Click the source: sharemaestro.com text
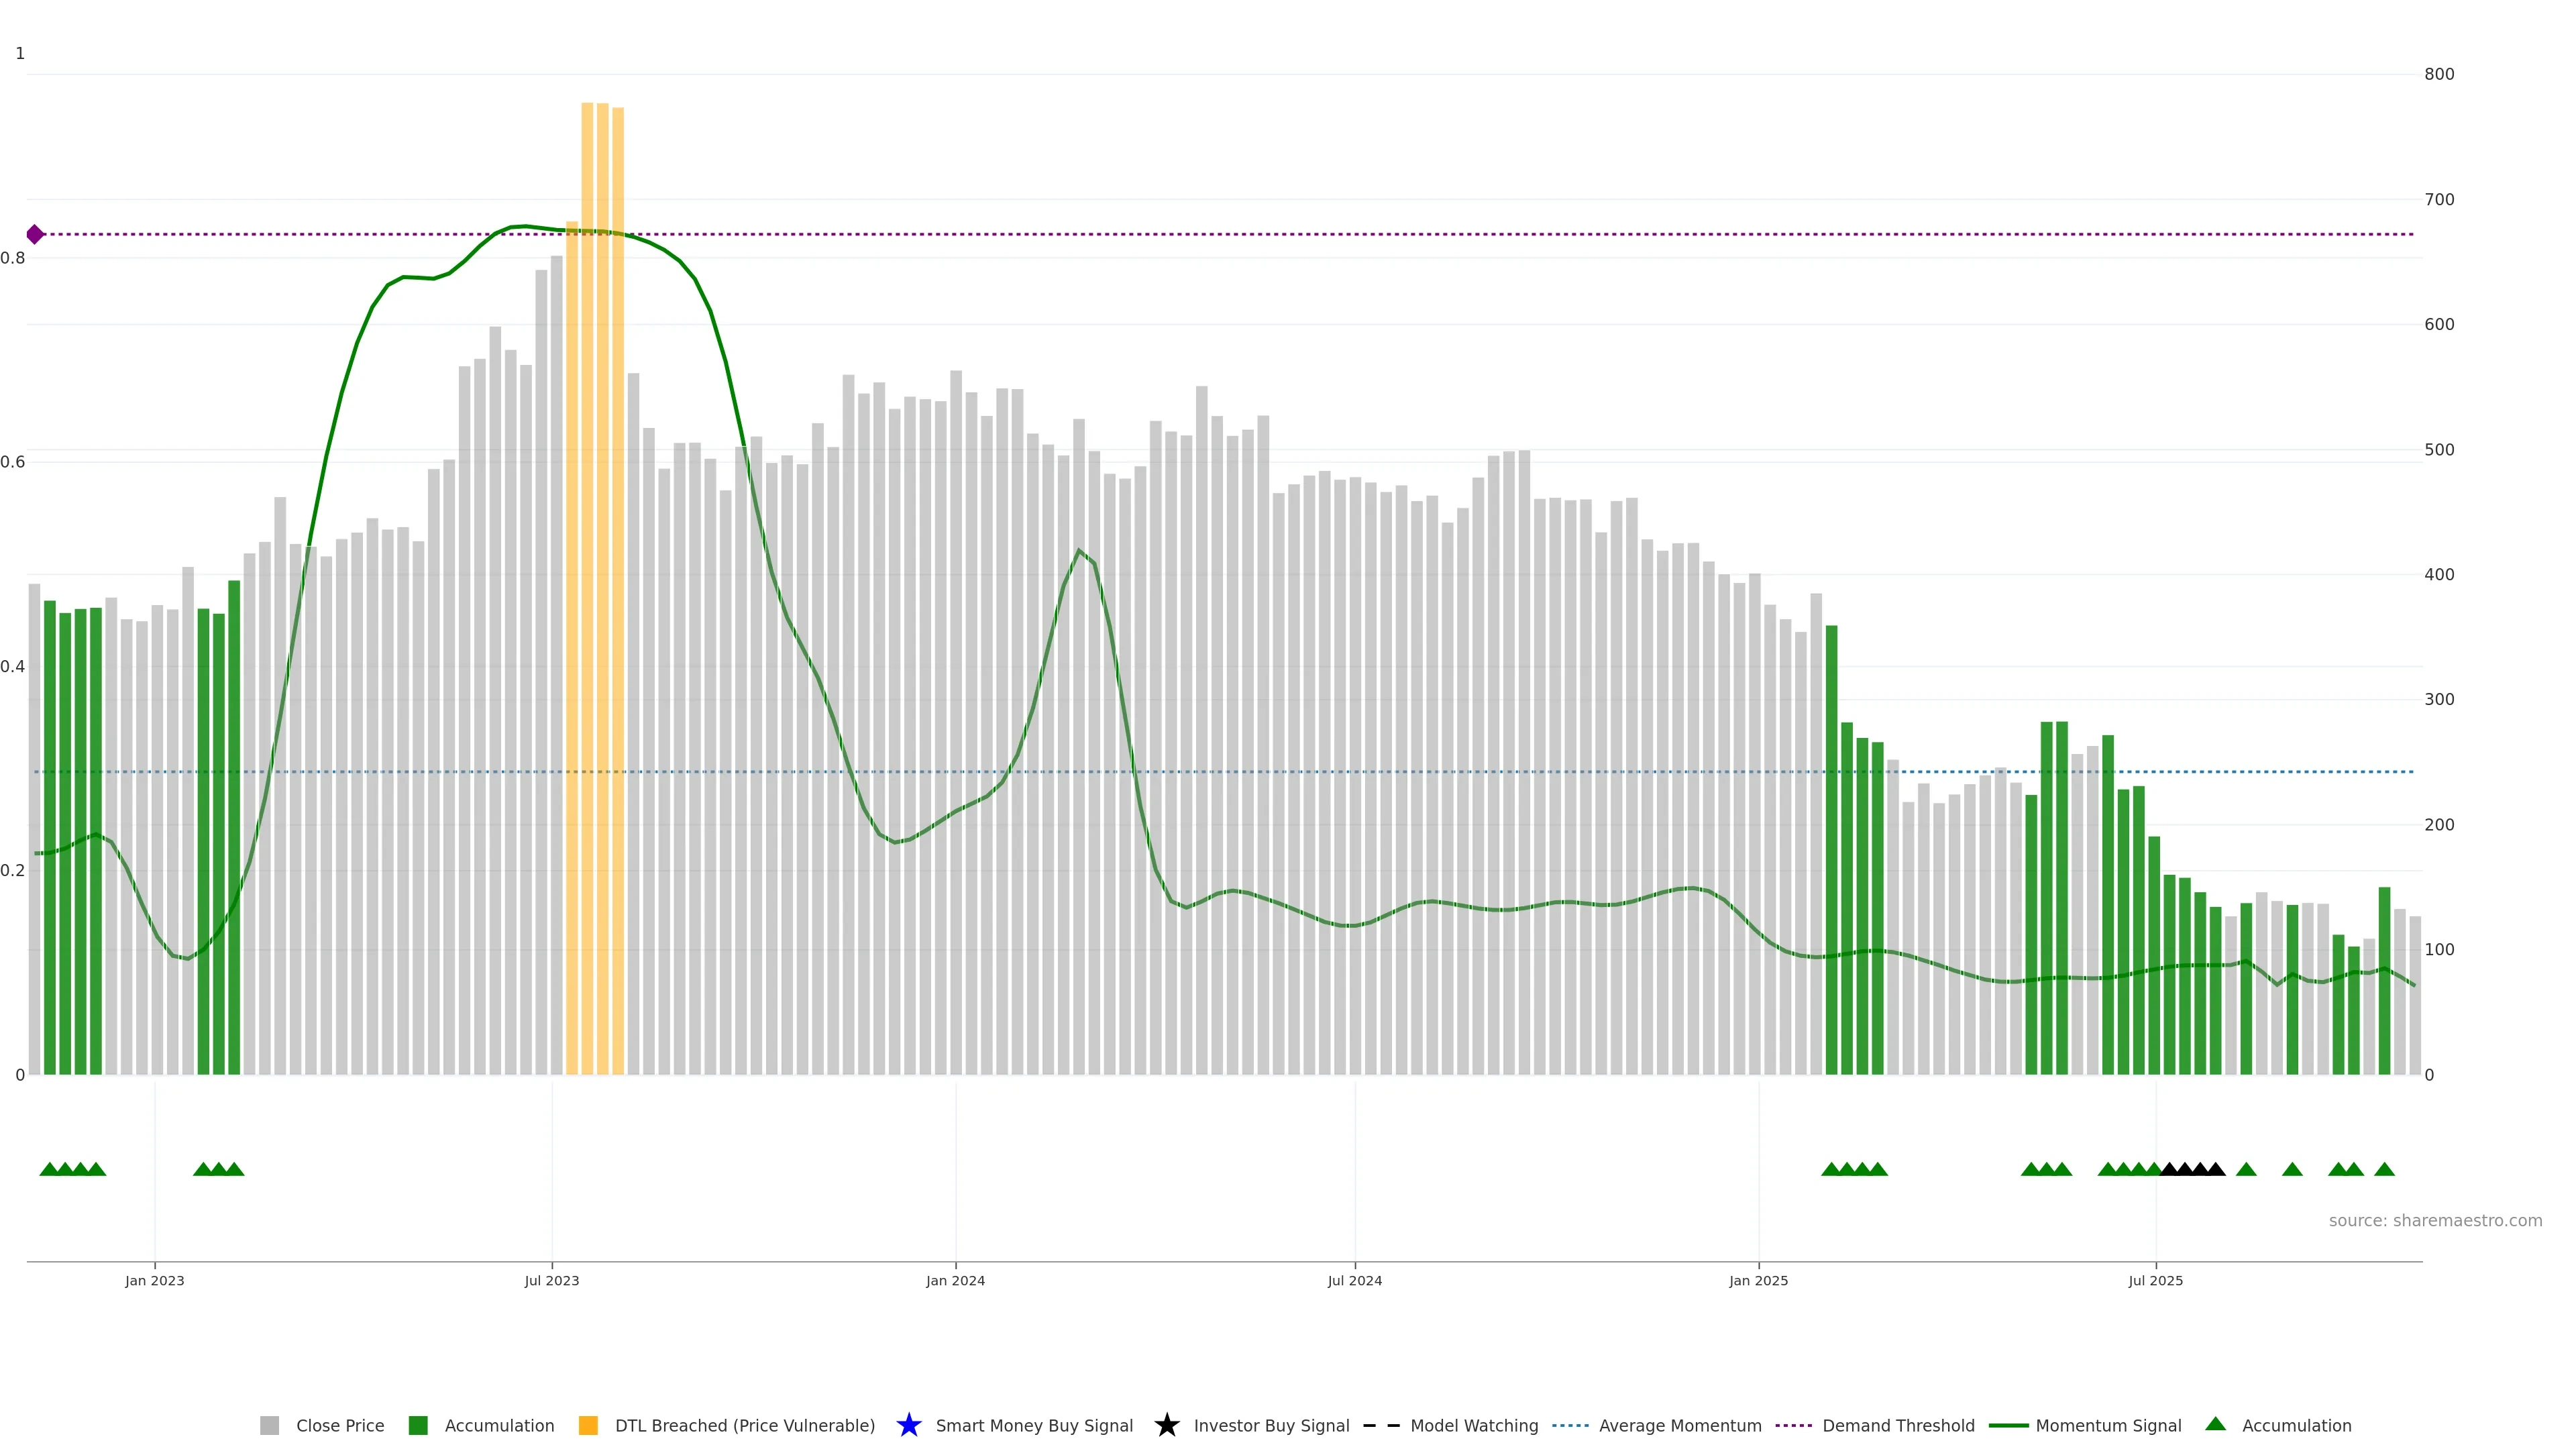This screenshot has width=2576, height=1449. (x=2435, y=1220)
